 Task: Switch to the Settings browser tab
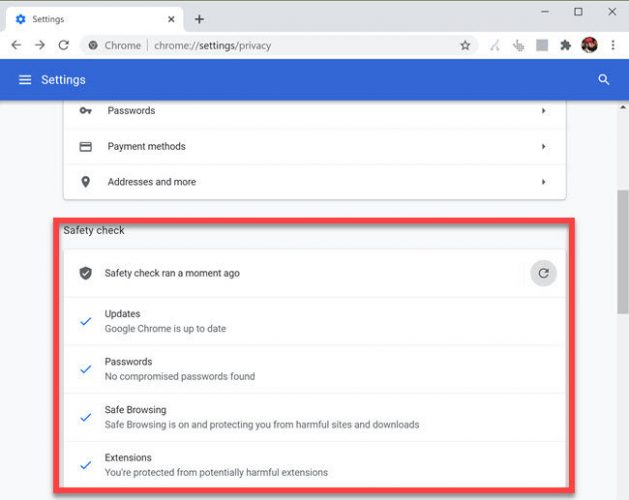coord(94,19)
